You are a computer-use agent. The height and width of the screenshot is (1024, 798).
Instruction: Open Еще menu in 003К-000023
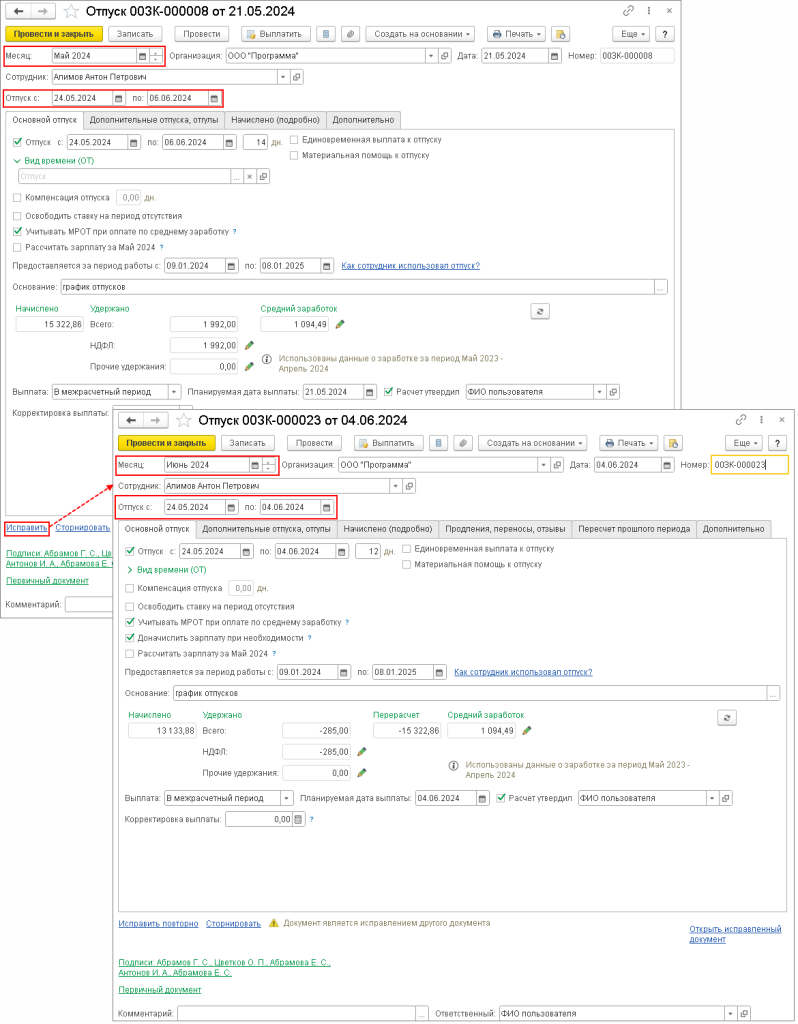coord(744,443)
